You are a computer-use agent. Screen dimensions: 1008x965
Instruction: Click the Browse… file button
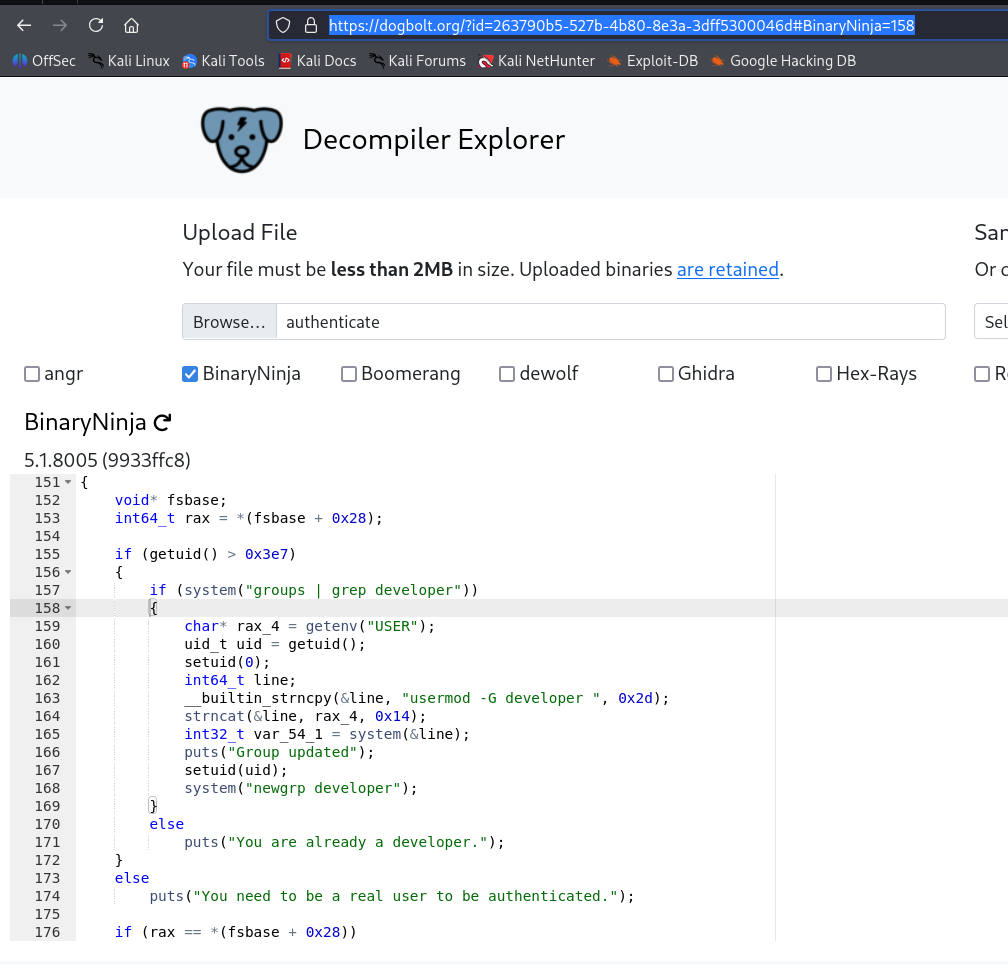click(229, 322)
